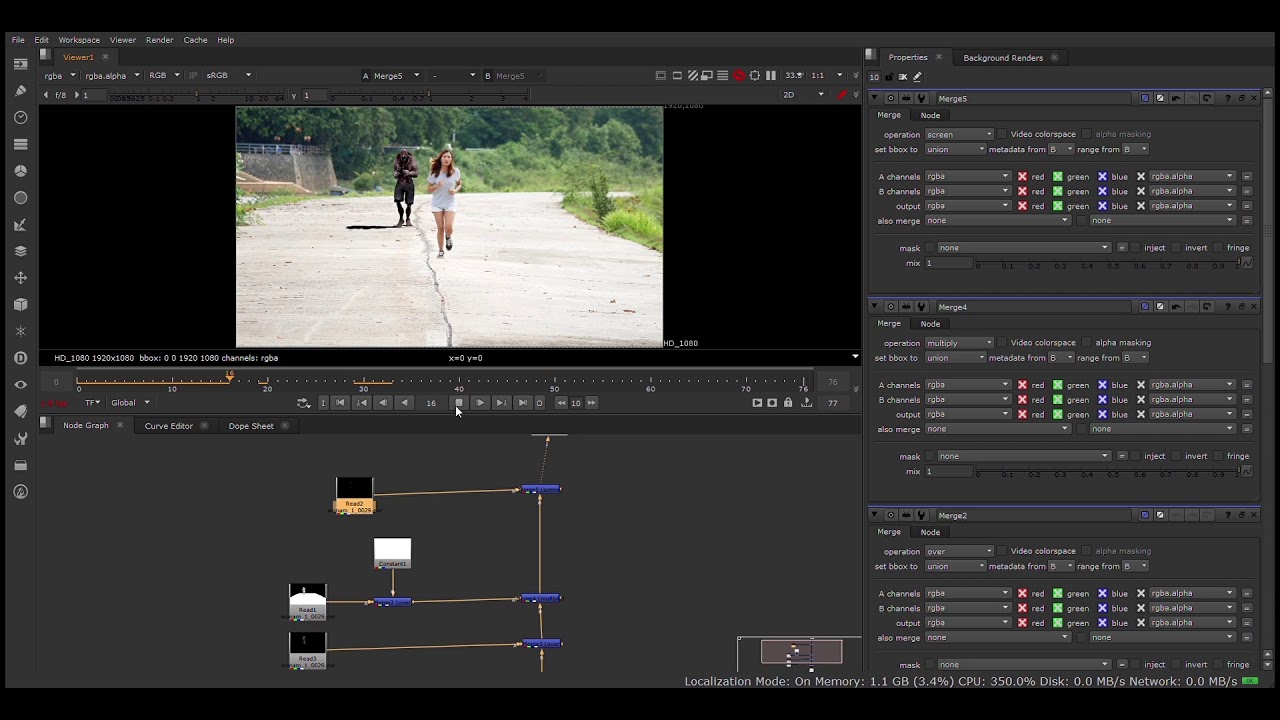Open the viewer 2D view mode dropdown
1280x720 pixels.
pos(803,95)
